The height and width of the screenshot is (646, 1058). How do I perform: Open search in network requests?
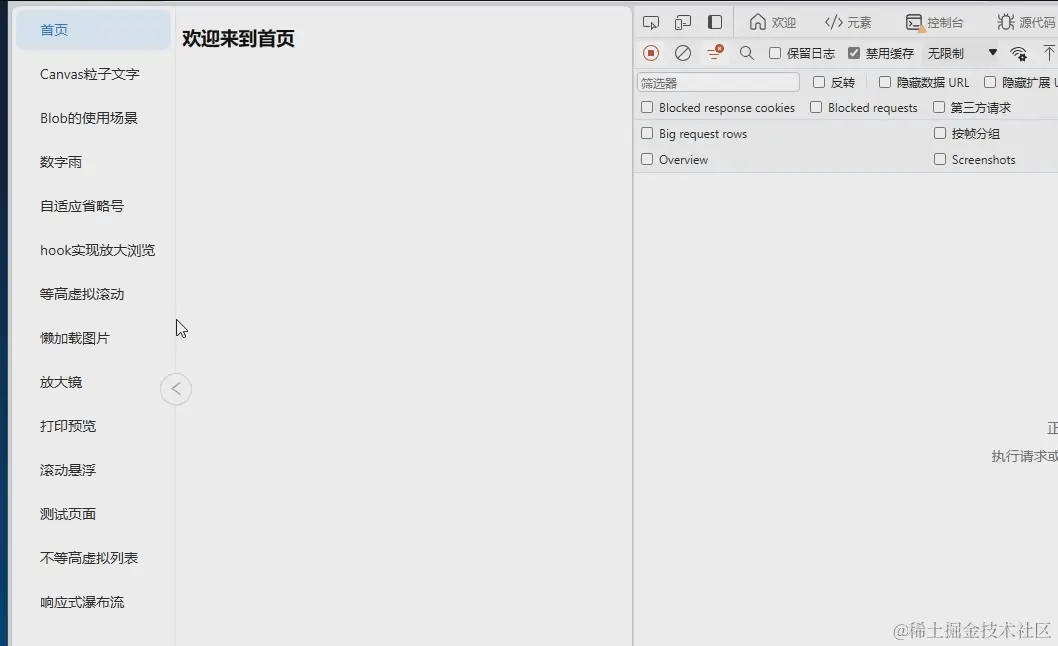(x=746, y=53)
